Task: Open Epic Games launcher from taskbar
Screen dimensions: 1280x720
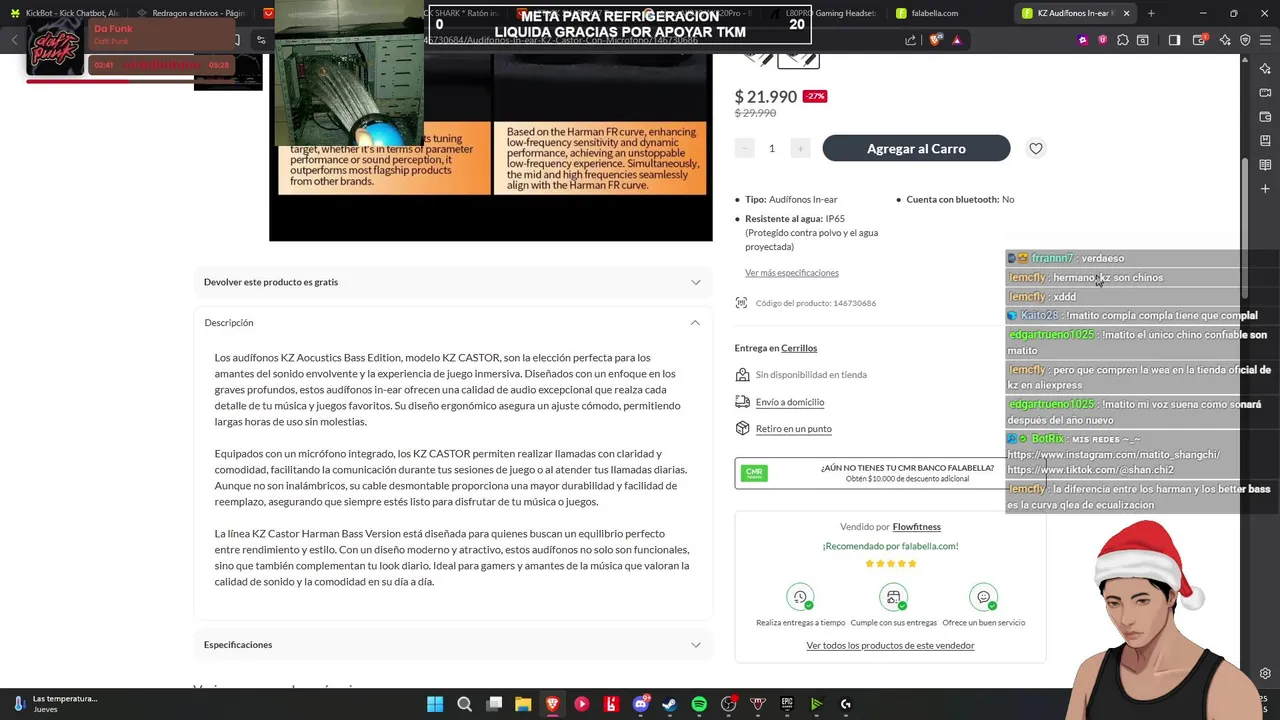Action: 787,704
